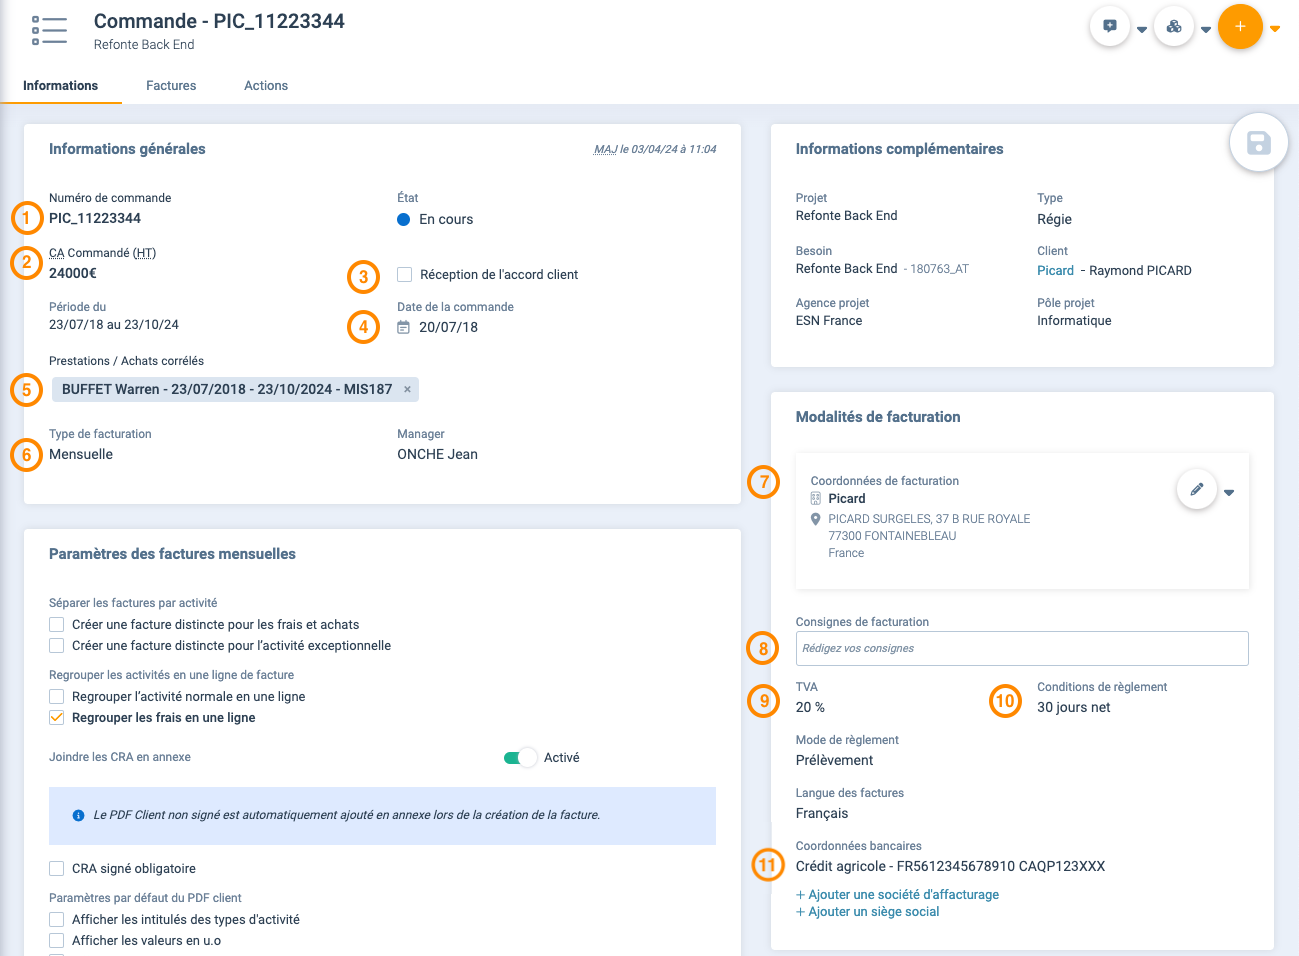Image resolution: width=1299 pixels, height=956 pixels.
Task: Open the navigation list menu icon
Action: coord(49,30)
